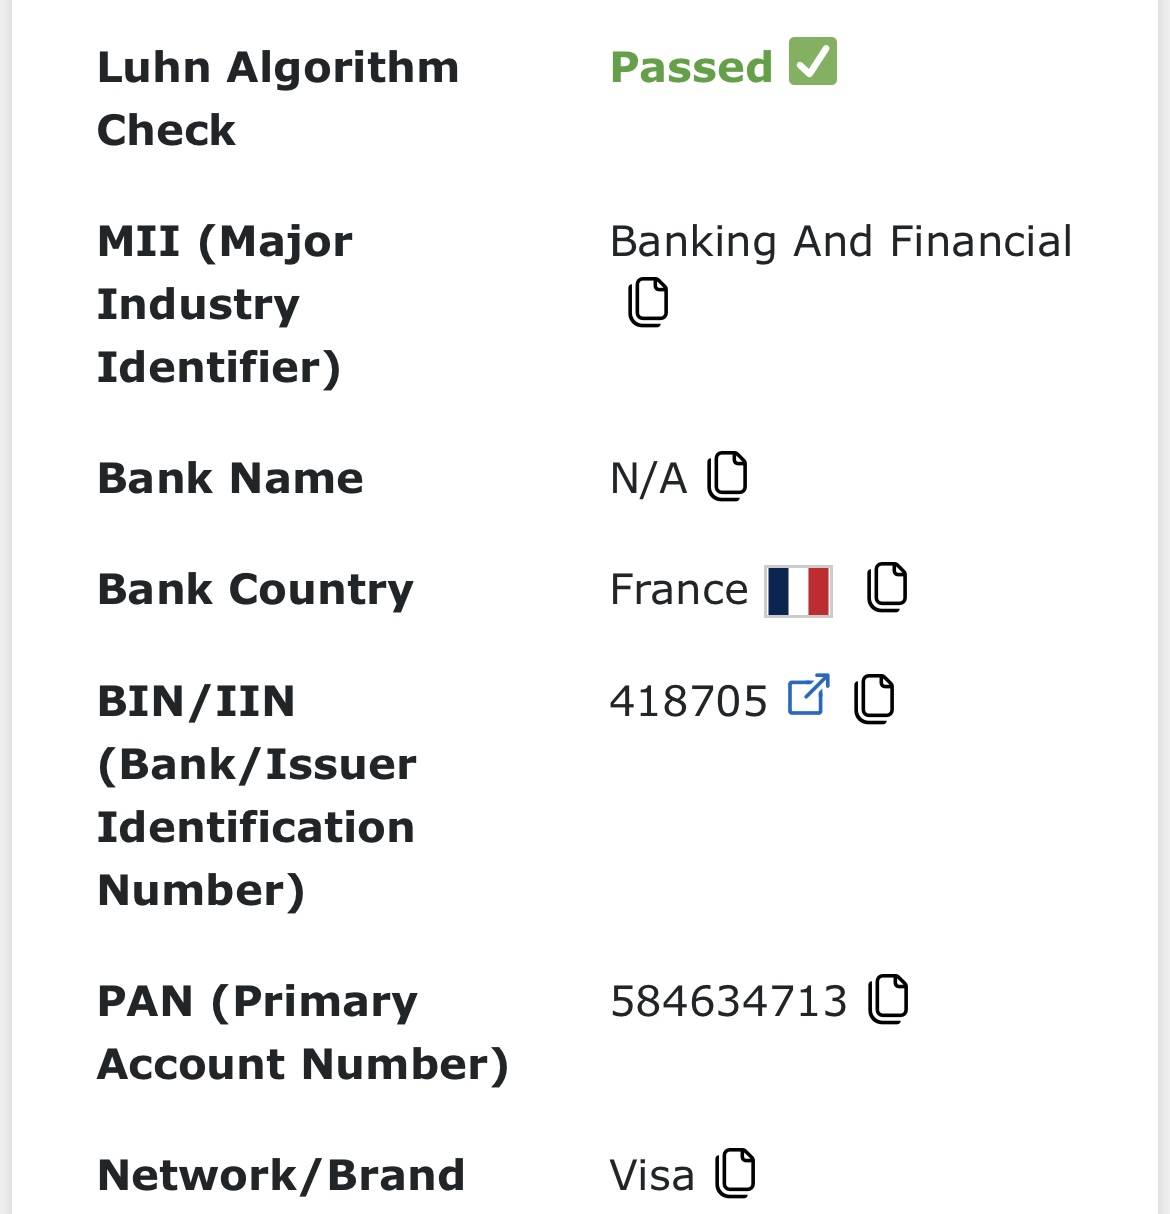Click the BIN value 418705

point(688,701)
